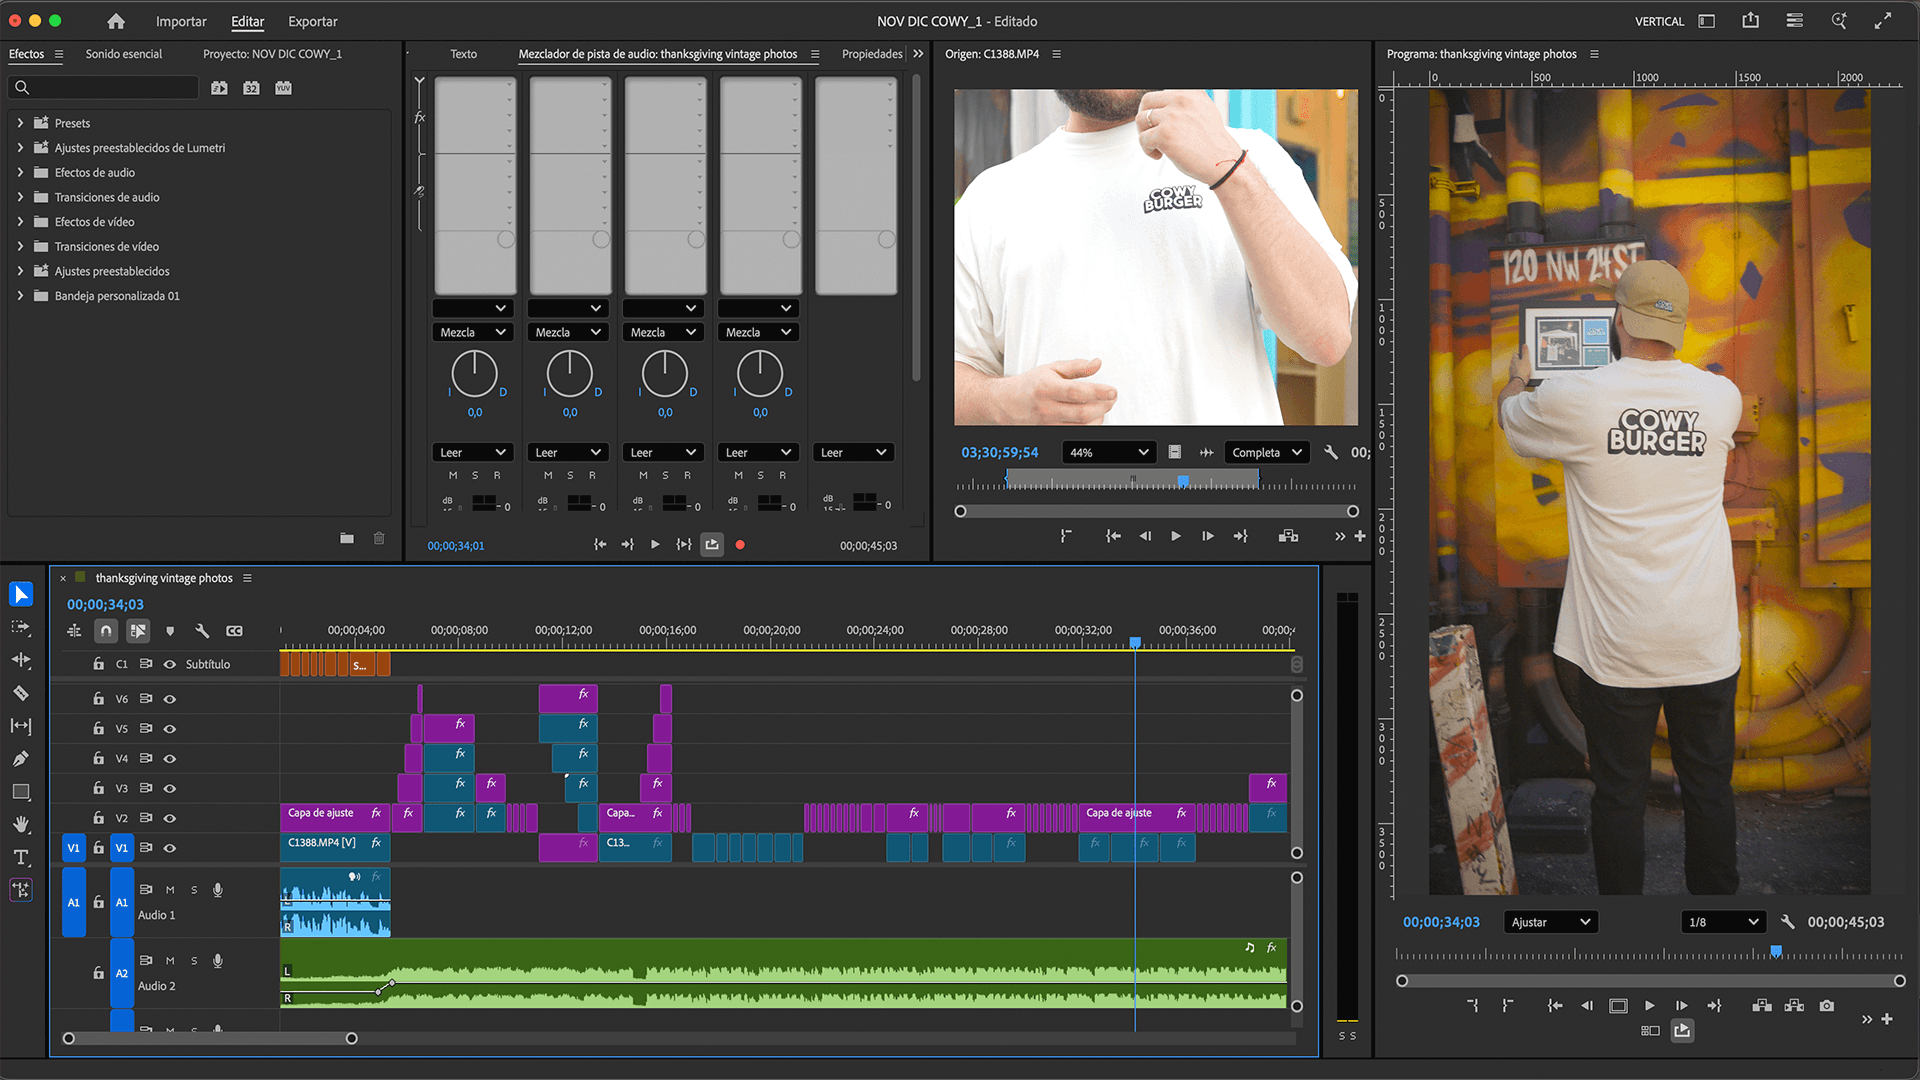Open the Sonido esencial panel tab
The image size is (1920, 1080).
point(123,54)
